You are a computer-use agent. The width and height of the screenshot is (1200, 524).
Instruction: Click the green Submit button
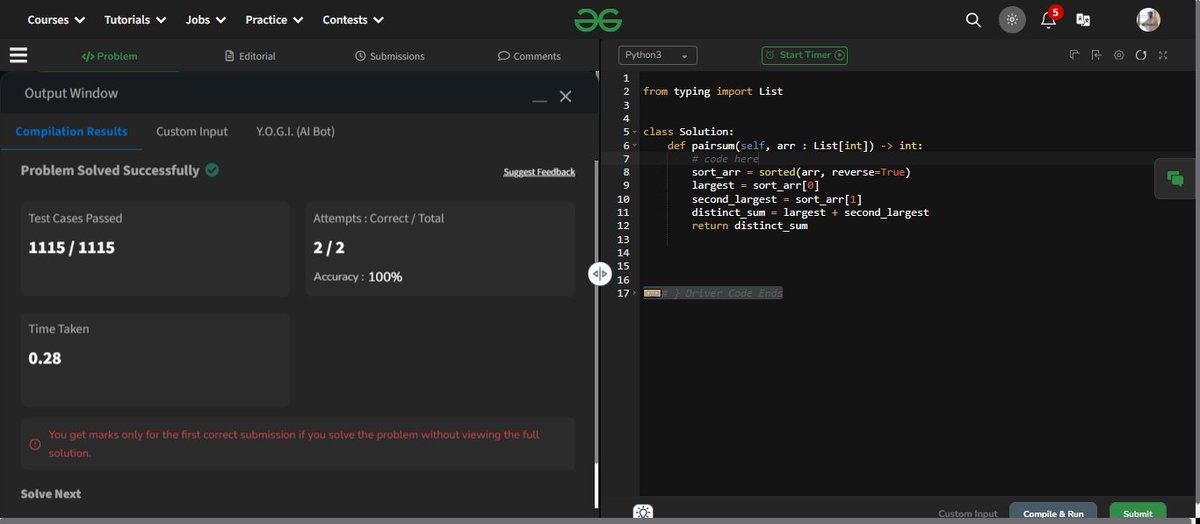click(1138, 513)
